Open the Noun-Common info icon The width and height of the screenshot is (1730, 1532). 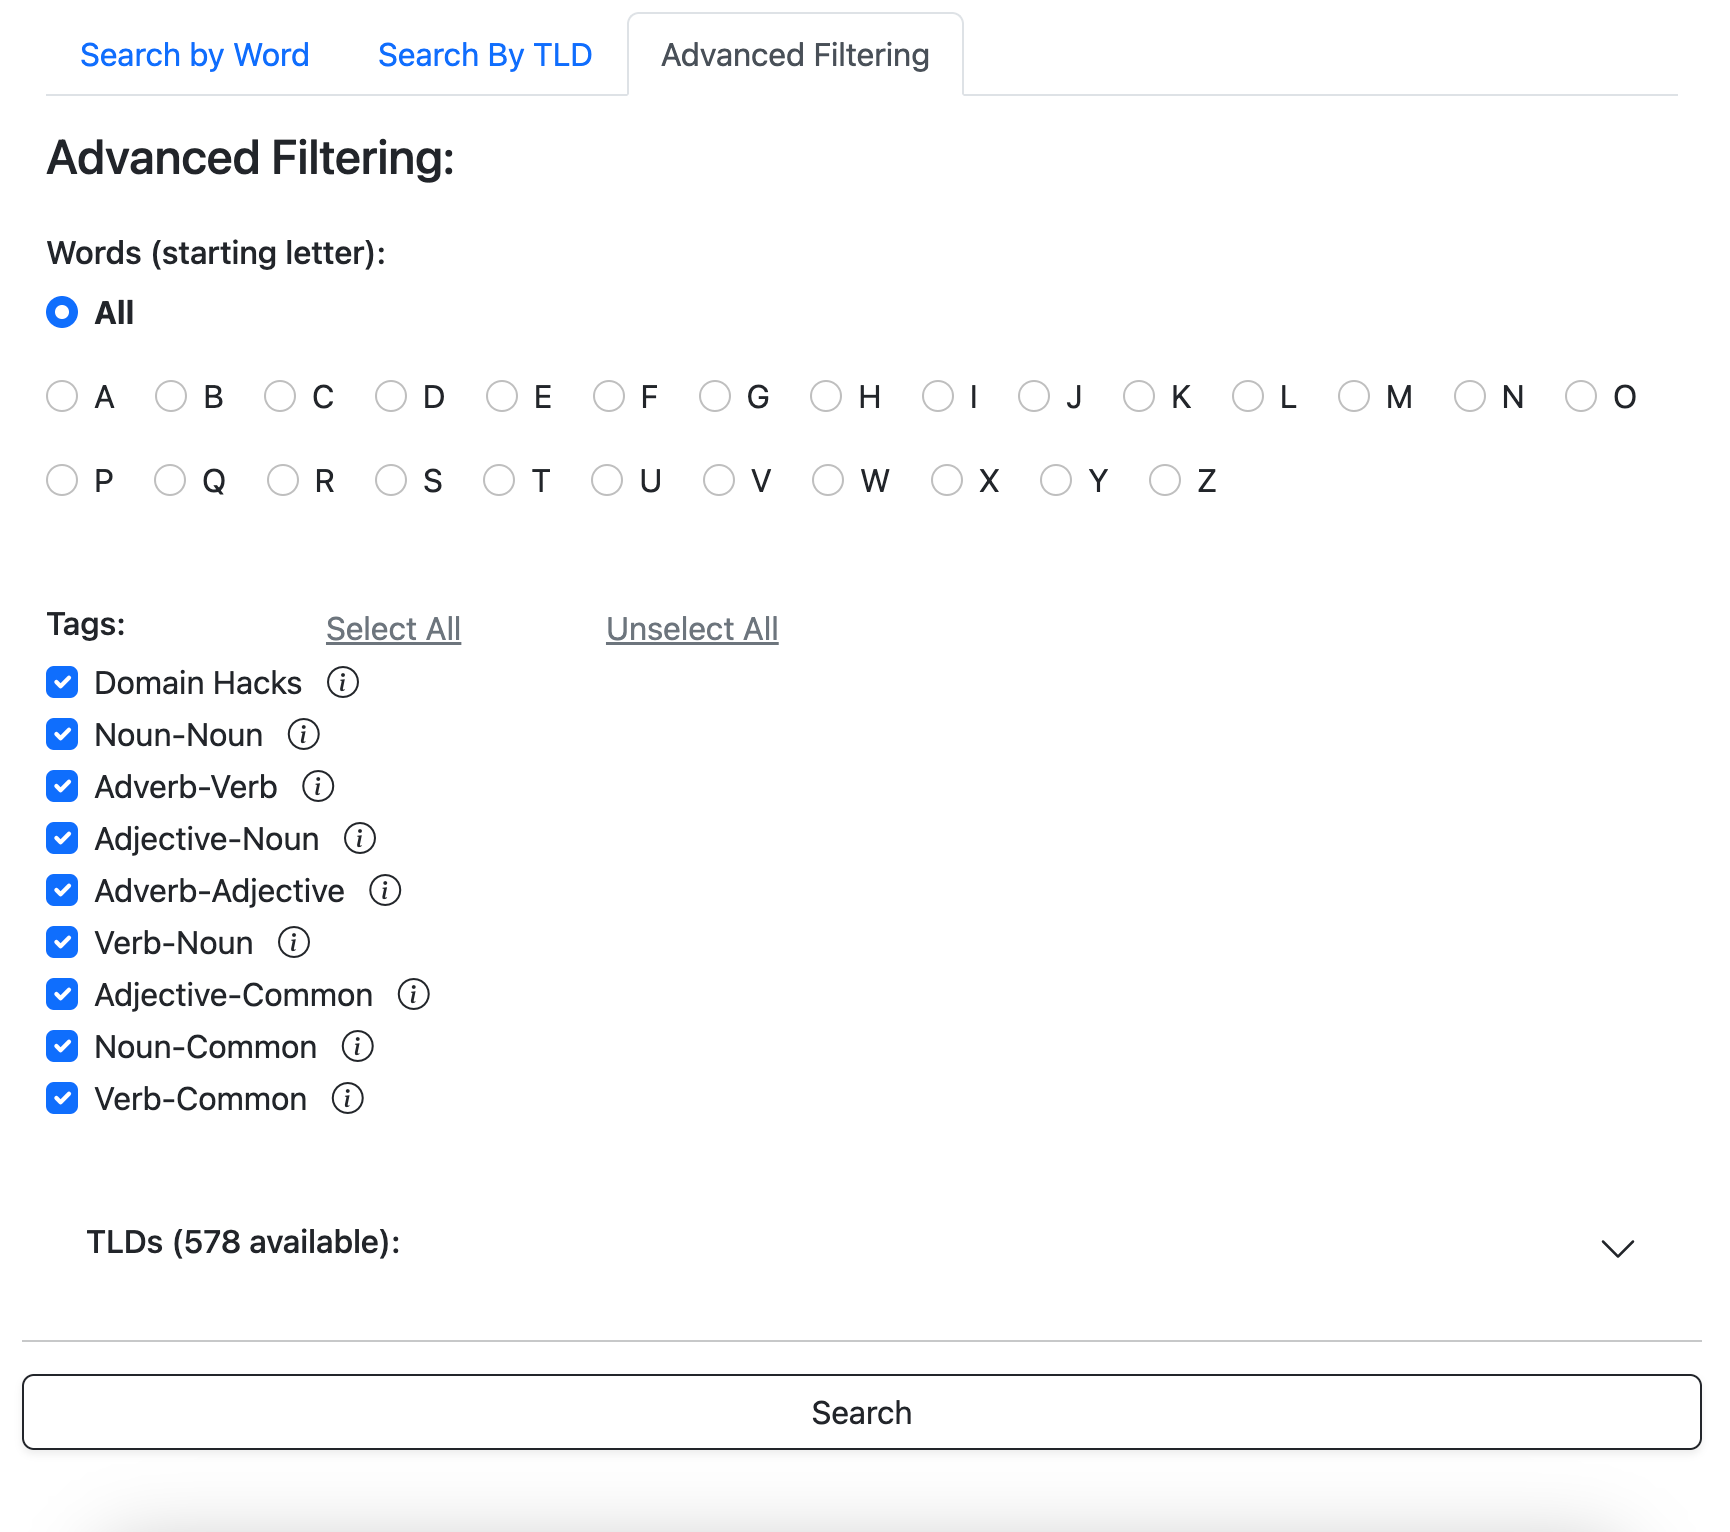(x=358, y=1047)
